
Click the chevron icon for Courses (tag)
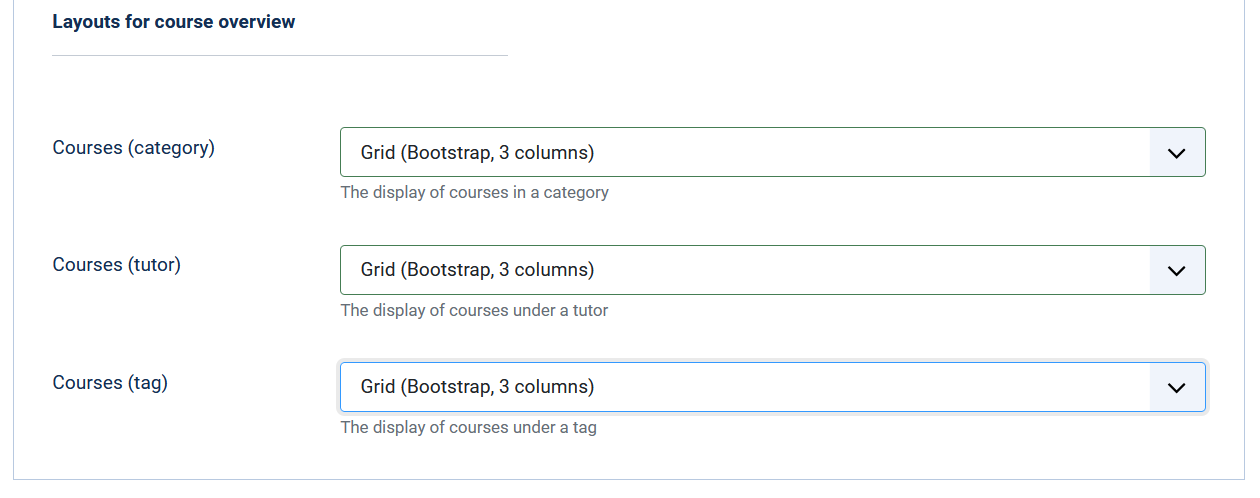1177,387
